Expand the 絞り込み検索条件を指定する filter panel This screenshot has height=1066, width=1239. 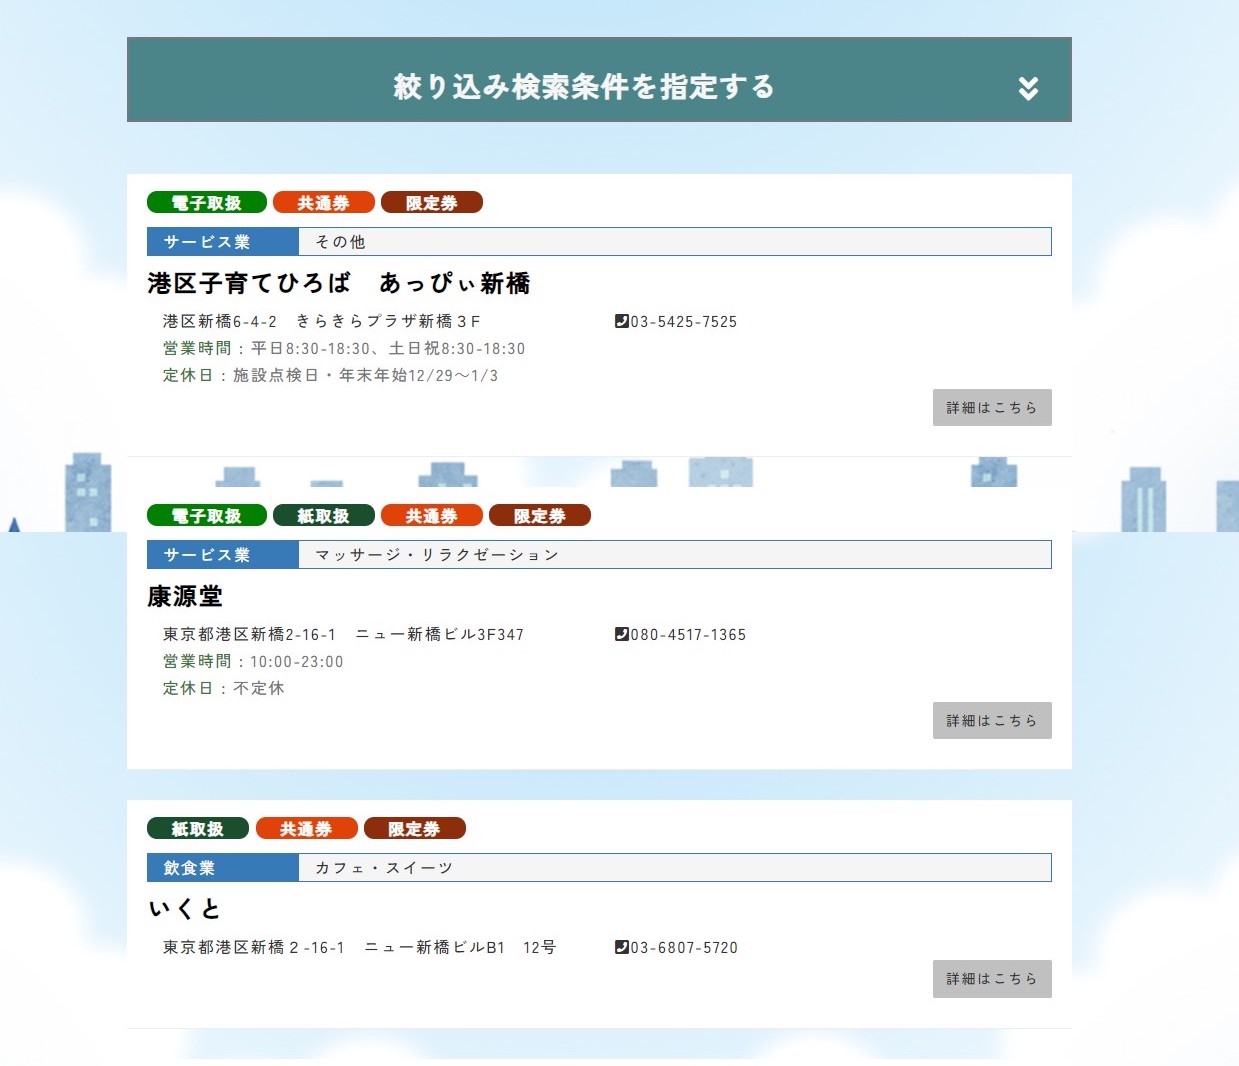[x=599, y=80]
